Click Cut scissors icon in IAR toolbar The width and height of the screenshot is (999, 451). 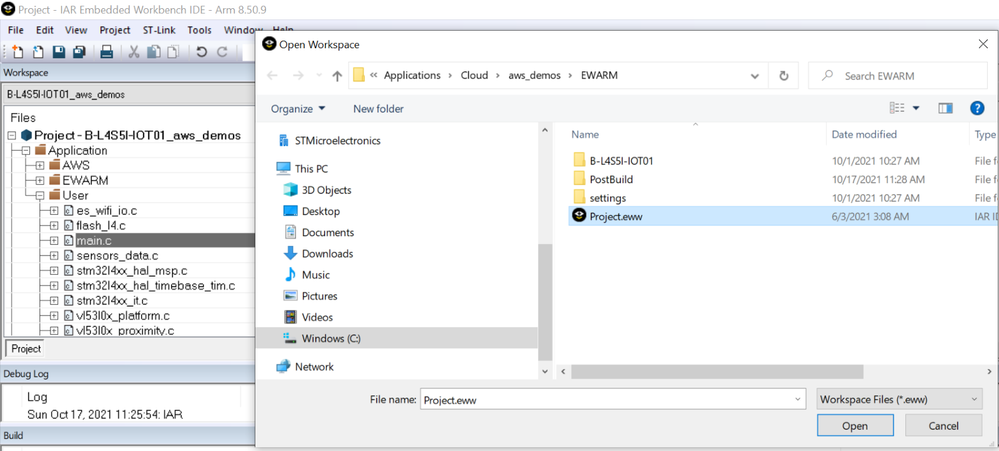pyautogui.click(x=134, y=52)
